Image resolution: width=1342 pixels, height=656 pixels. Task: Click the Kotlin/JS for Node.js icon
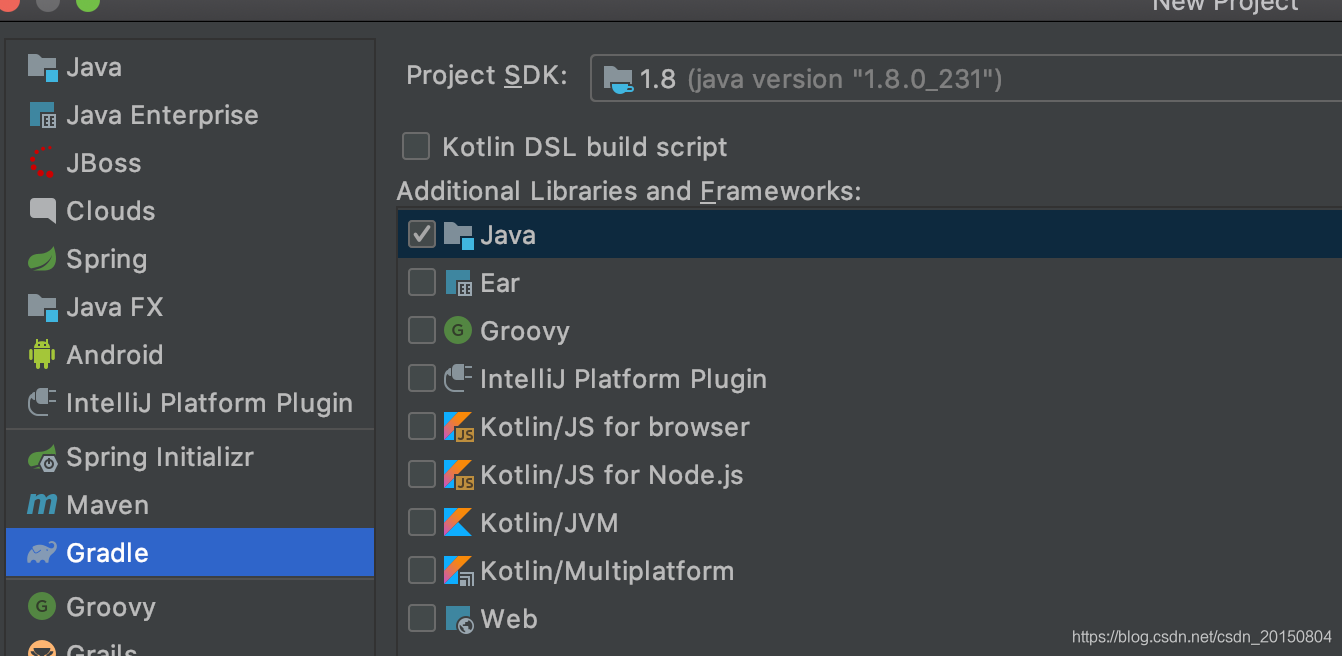(458, 475)
